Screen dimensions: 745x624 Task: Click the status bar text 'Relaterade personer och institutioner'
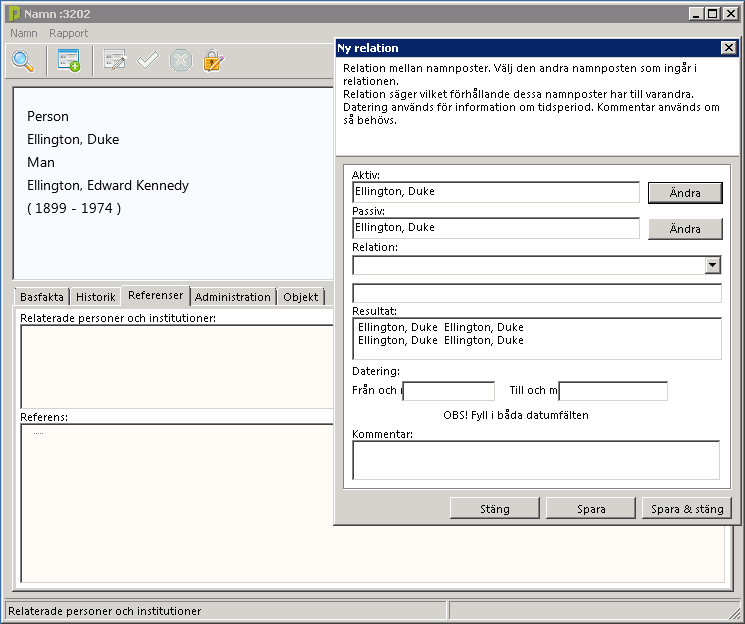tap(105, 611)
